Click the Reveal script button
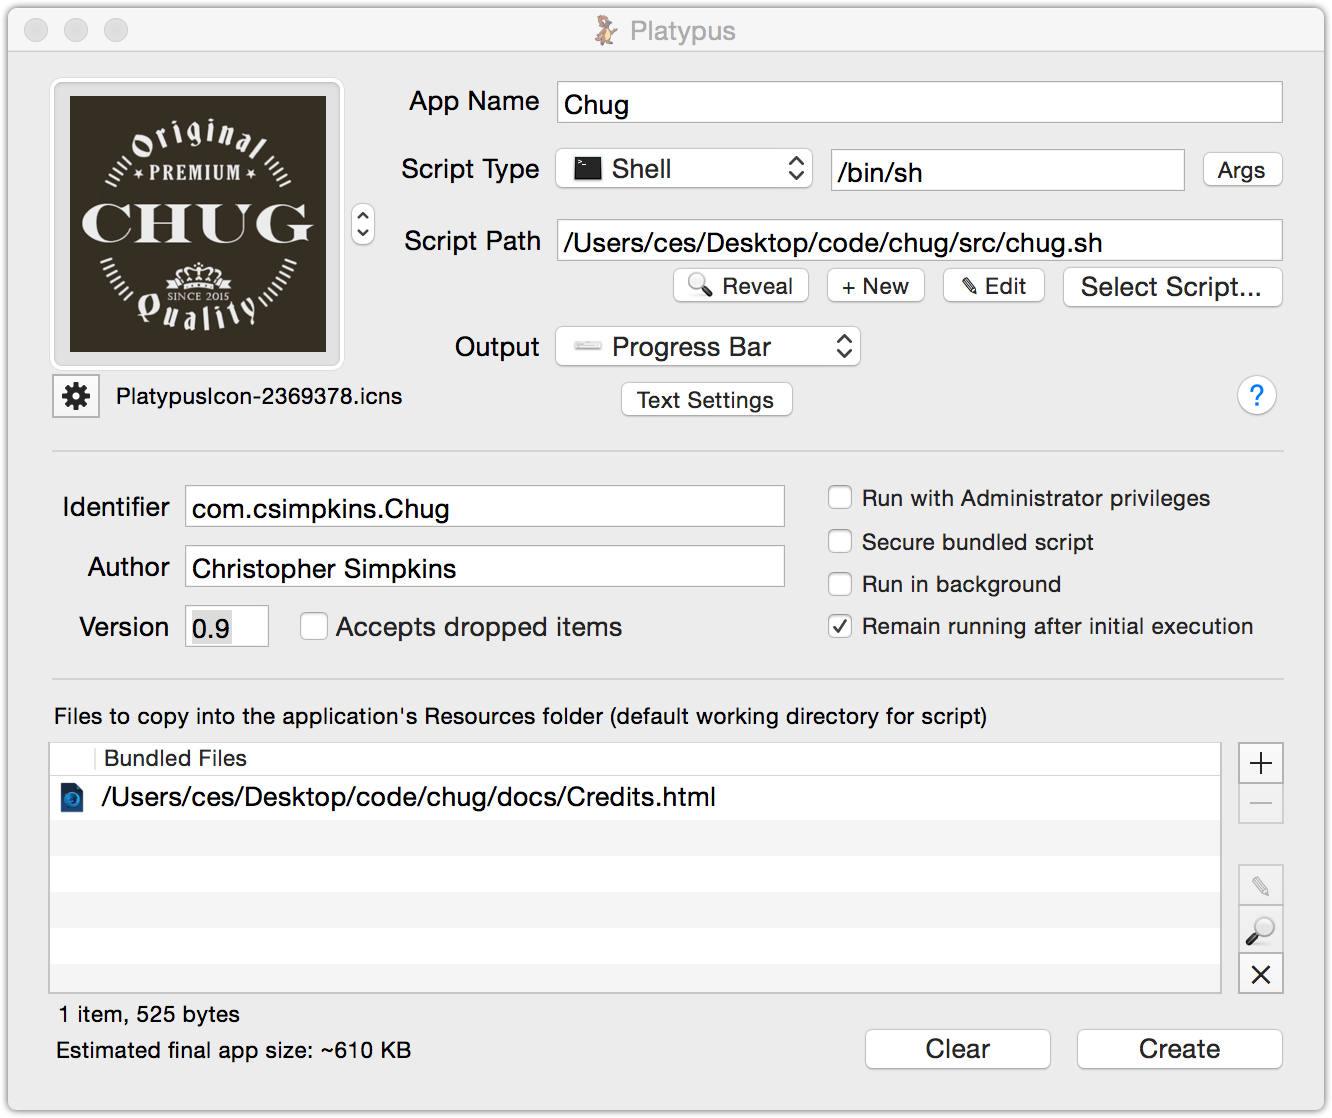The width and height of the screenshot is (1332, 1118). click(x=740, y=286)
